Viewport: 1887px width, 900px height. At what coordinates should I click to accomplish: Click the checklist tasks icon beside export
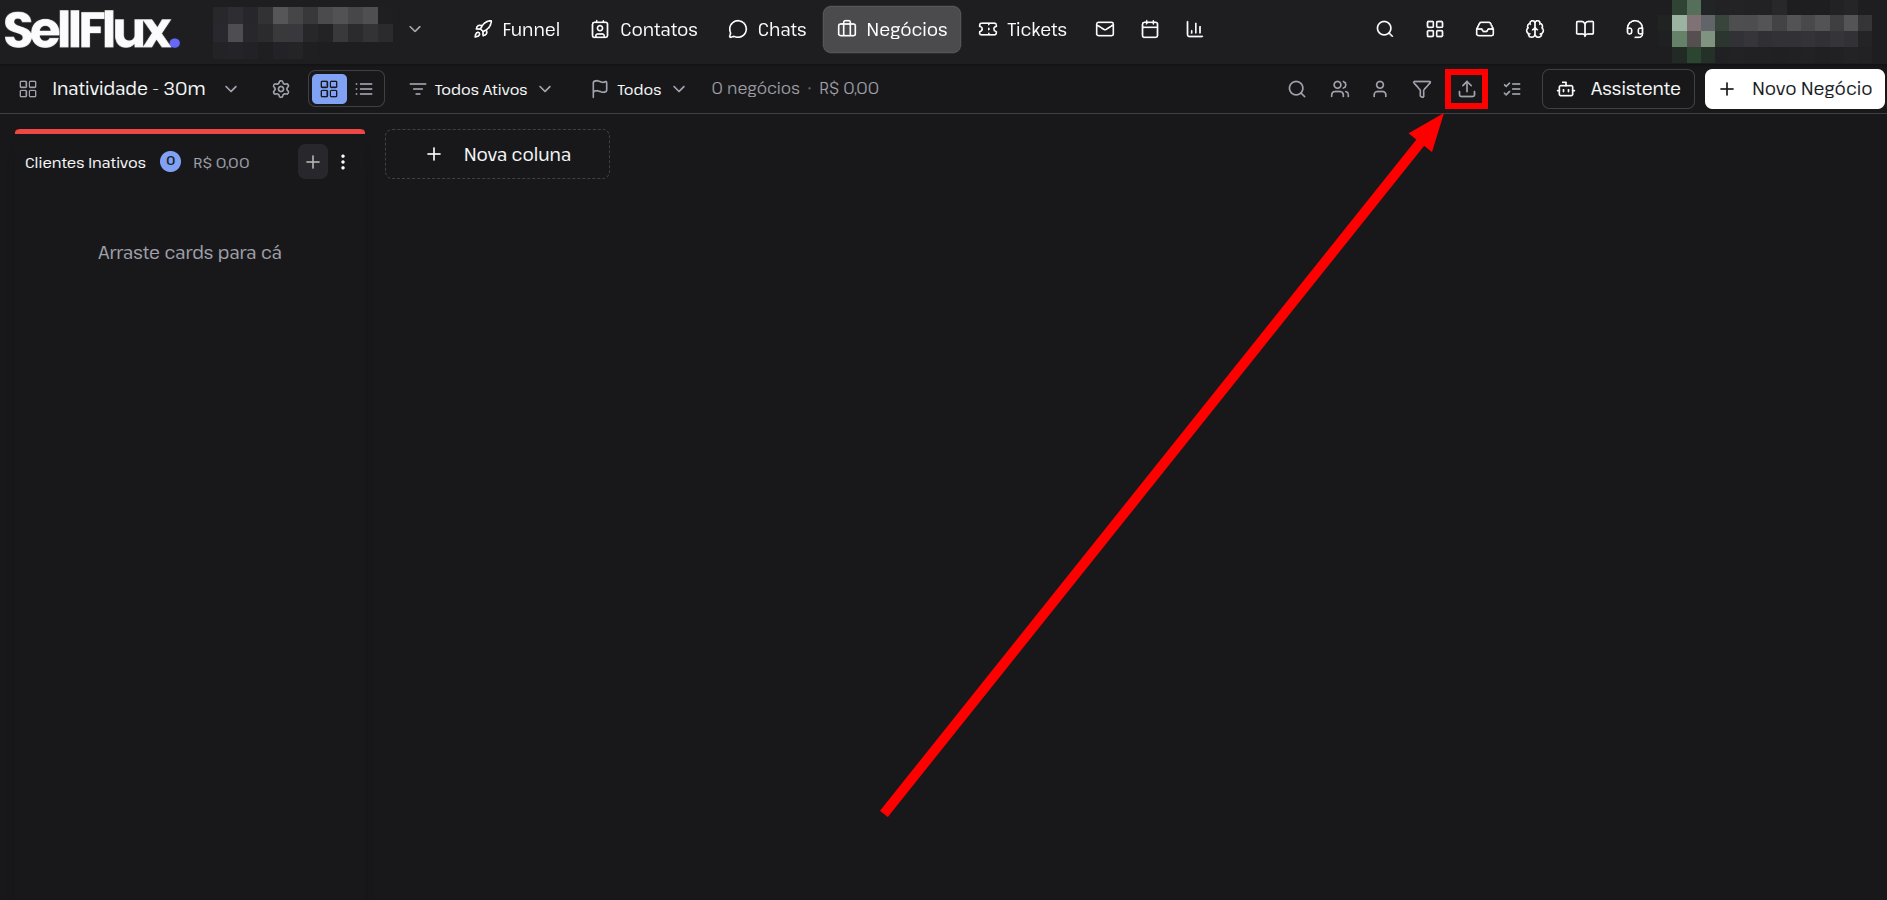(x=1512, y=89)
